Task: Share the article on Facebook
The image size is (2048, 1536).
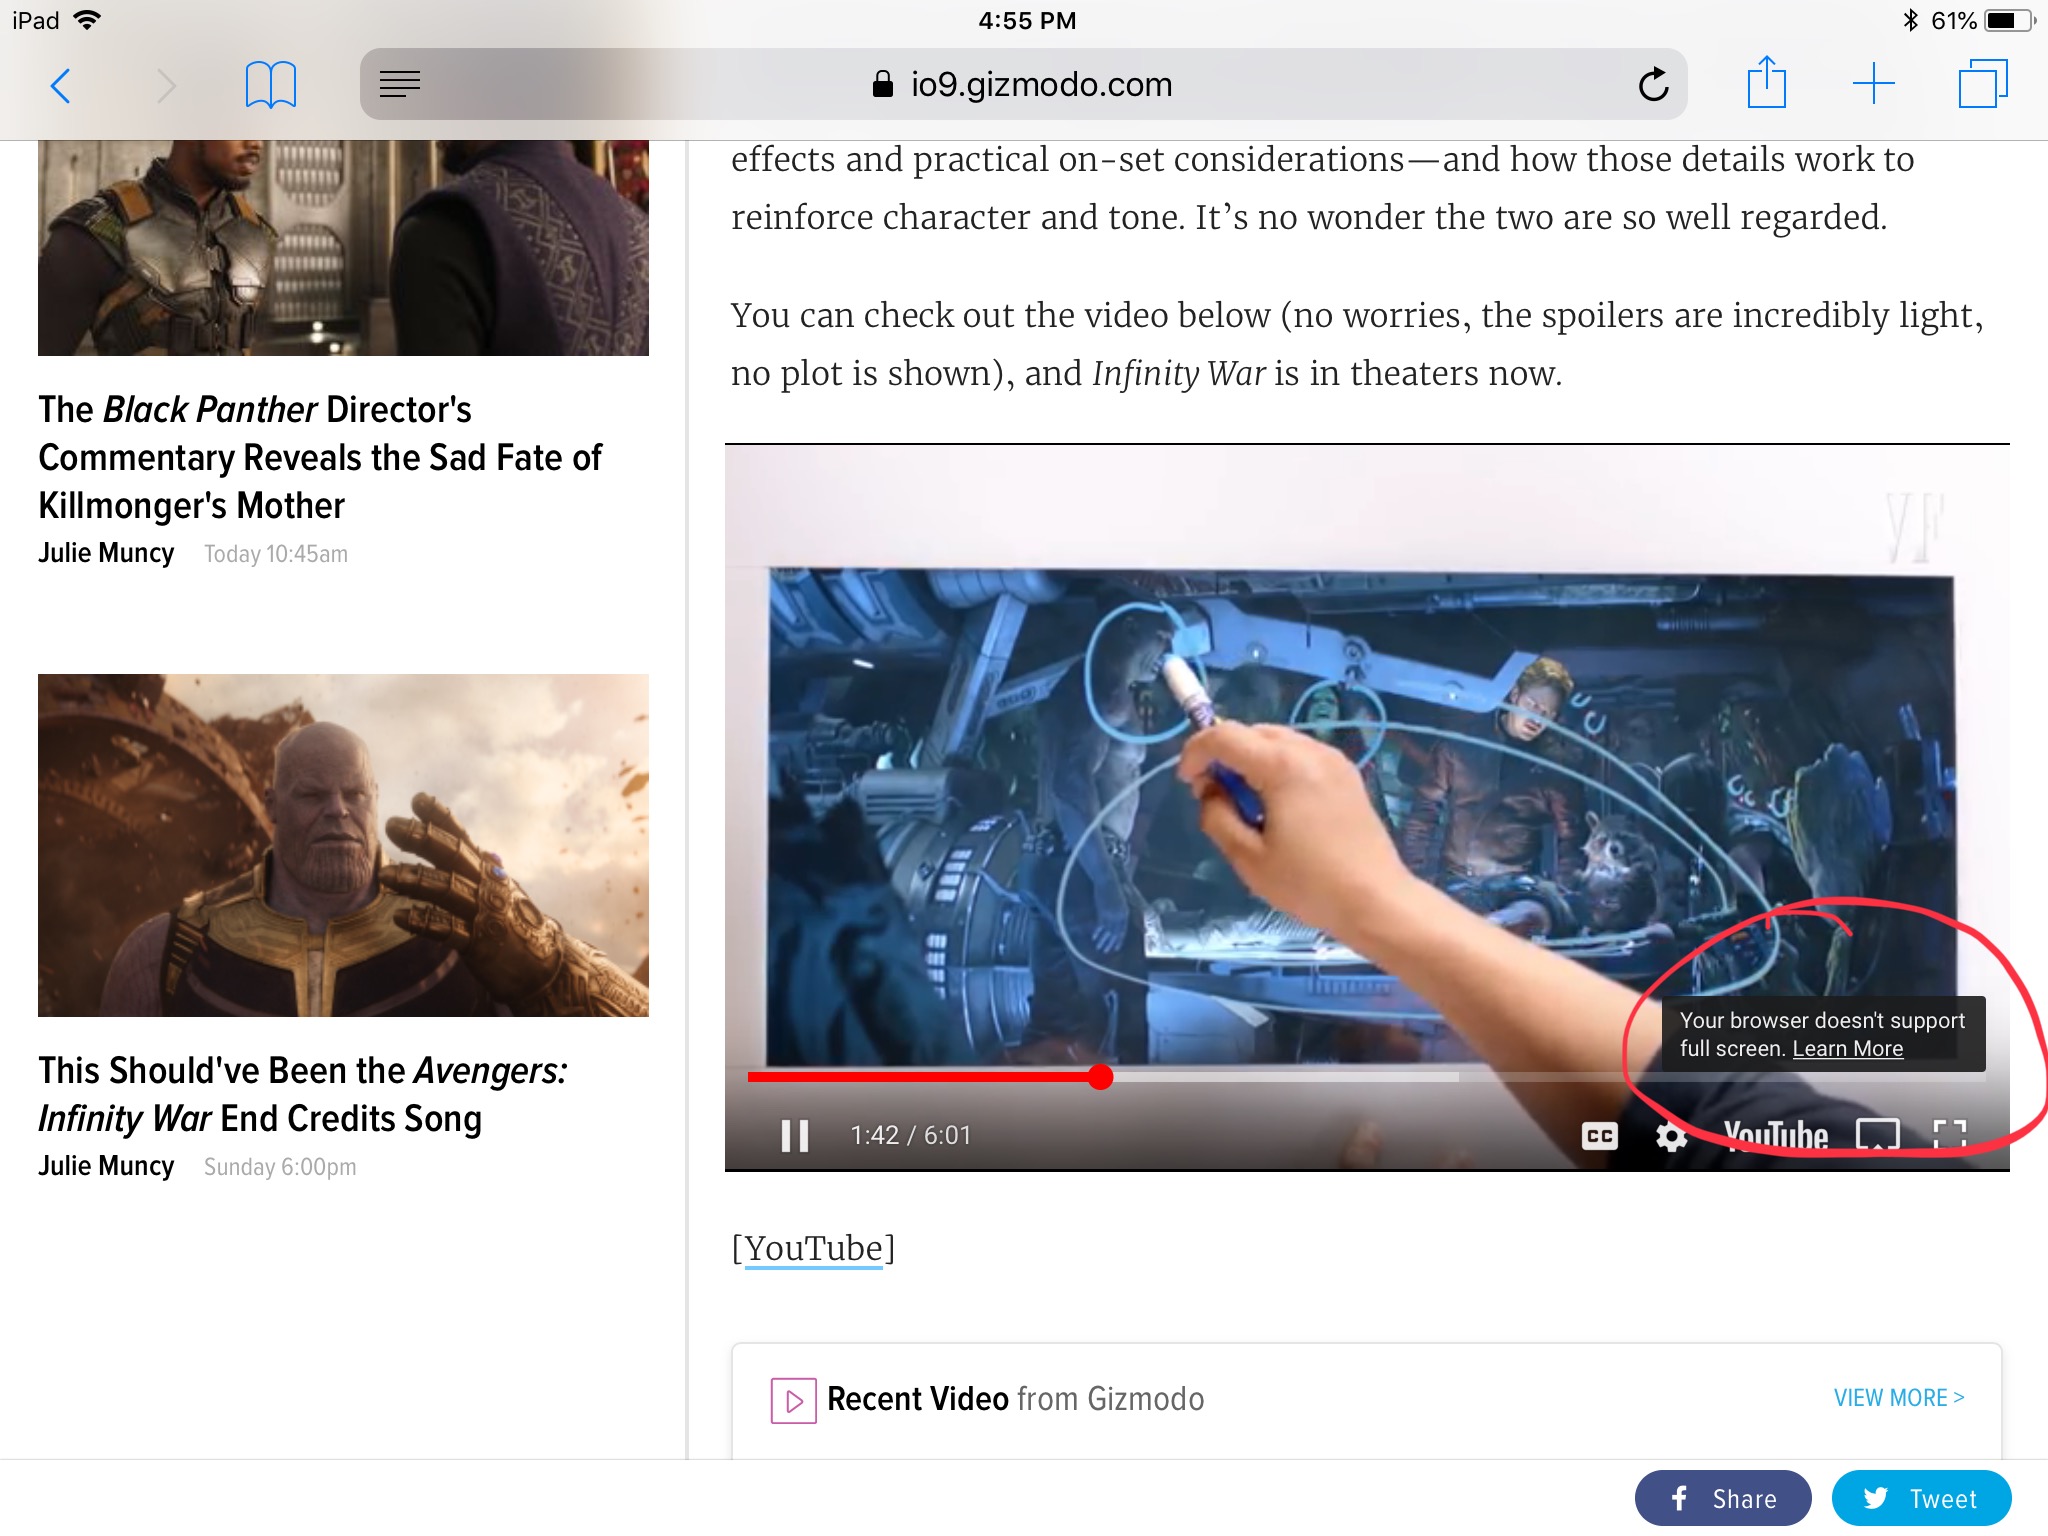Action: point(1722,1498)
